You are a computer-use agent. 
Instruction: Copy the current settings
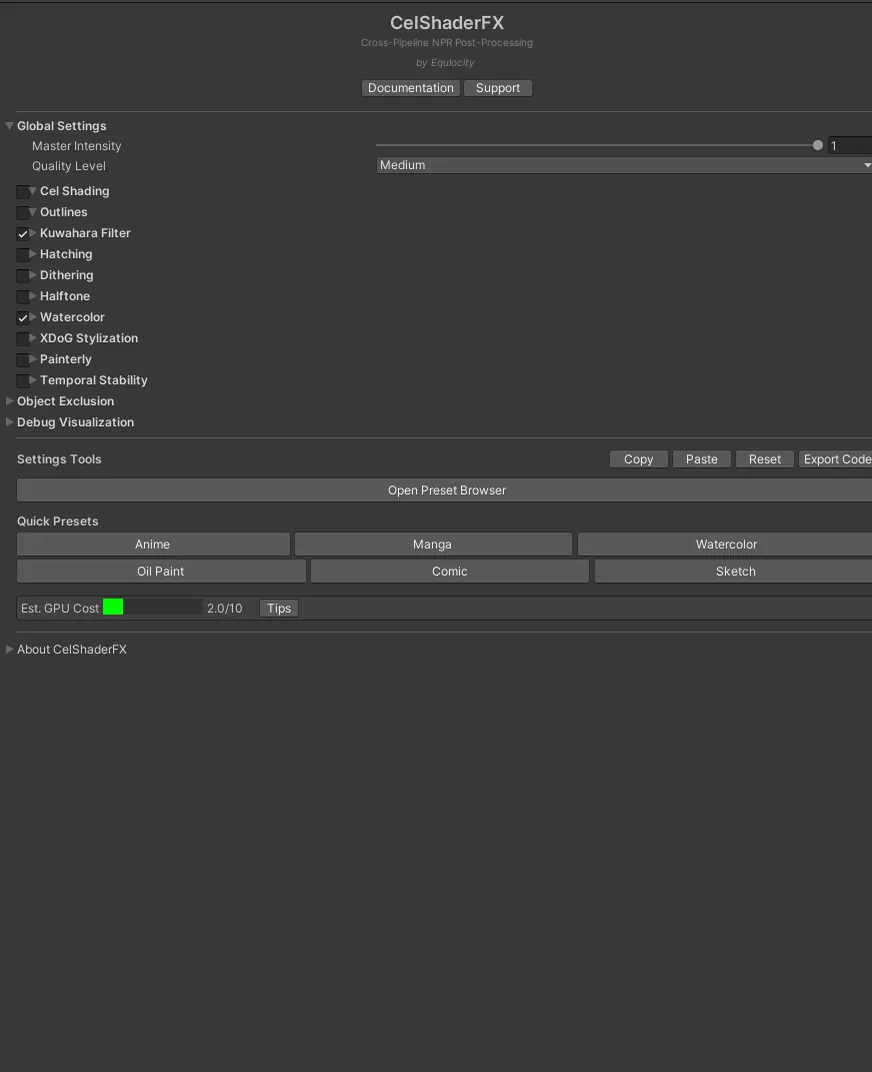(x=639, y=459)
